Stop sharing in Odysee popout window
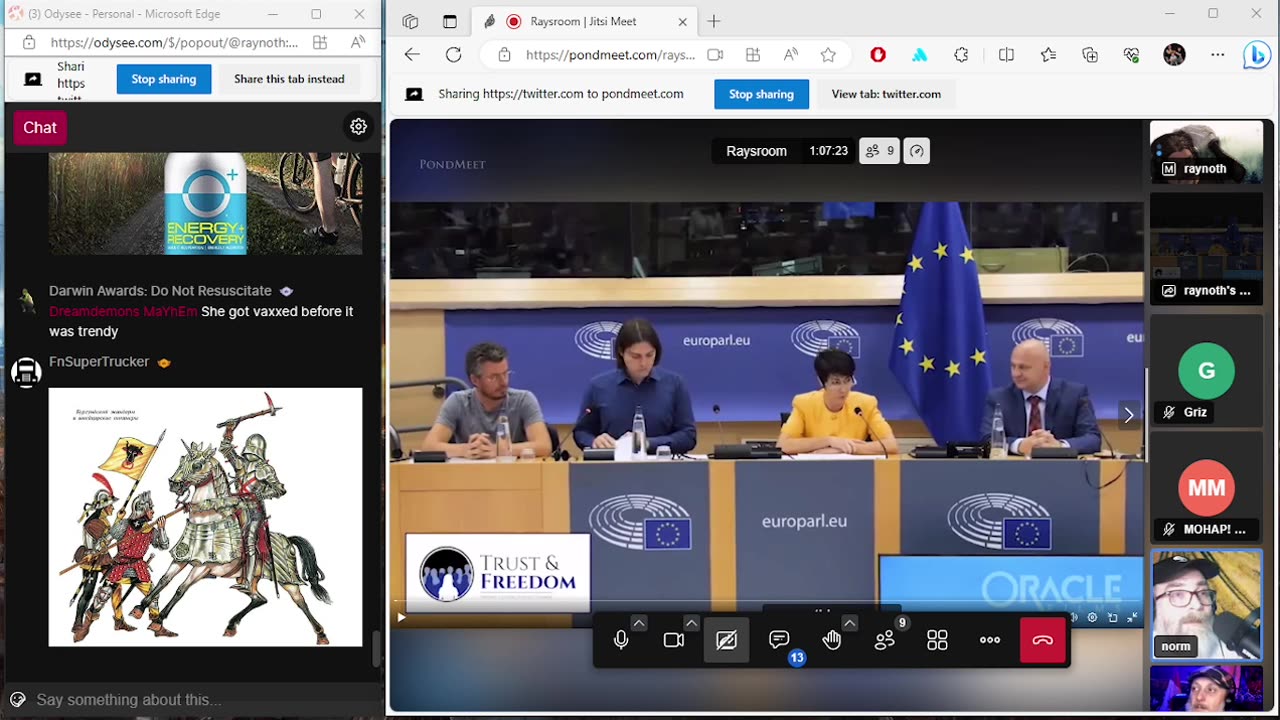Image resolution: width=1280 pixels, height=720 pixels. click(163, 79)
